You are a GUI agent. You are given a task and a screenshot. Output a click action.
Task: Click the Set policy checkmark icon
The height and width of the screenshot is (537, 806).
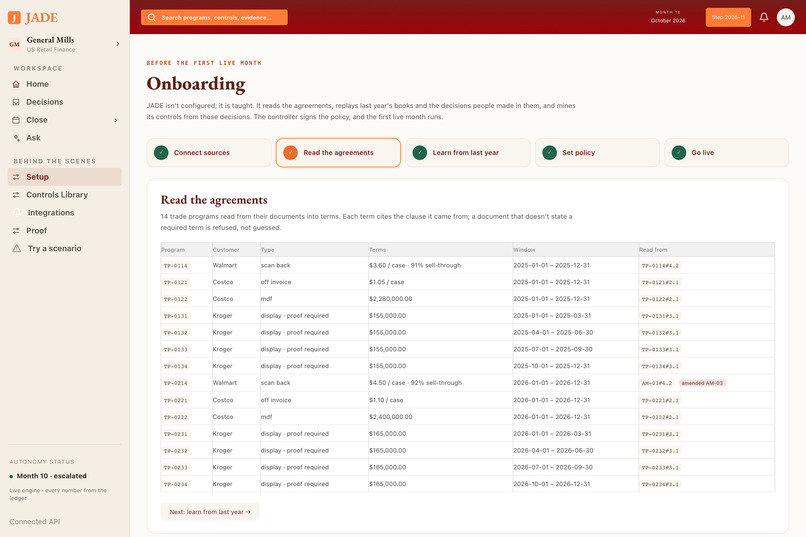pos(549,153)
